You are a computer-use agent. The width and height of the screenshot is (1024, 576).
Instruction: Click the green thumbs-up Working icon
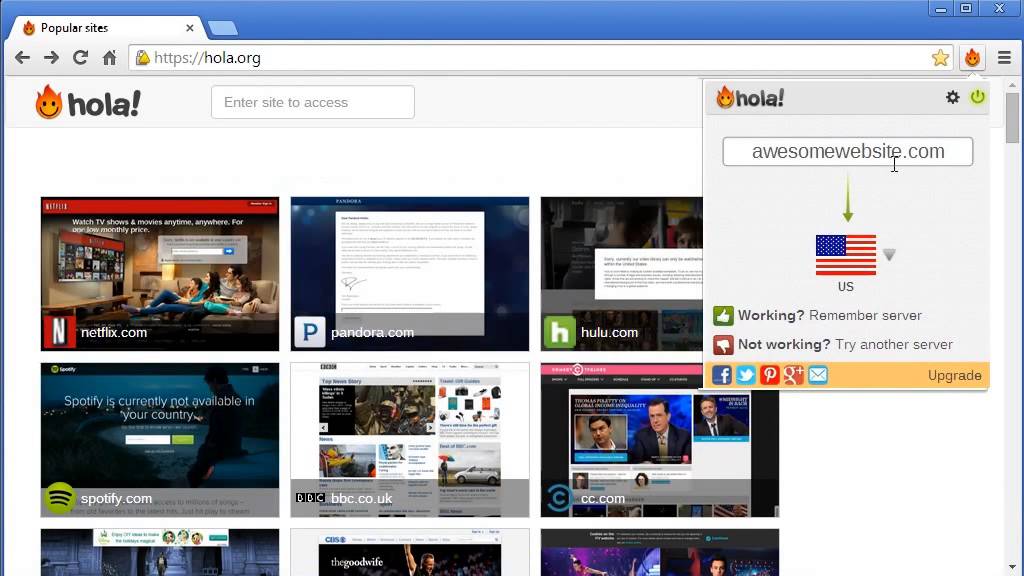coord(723,315)
